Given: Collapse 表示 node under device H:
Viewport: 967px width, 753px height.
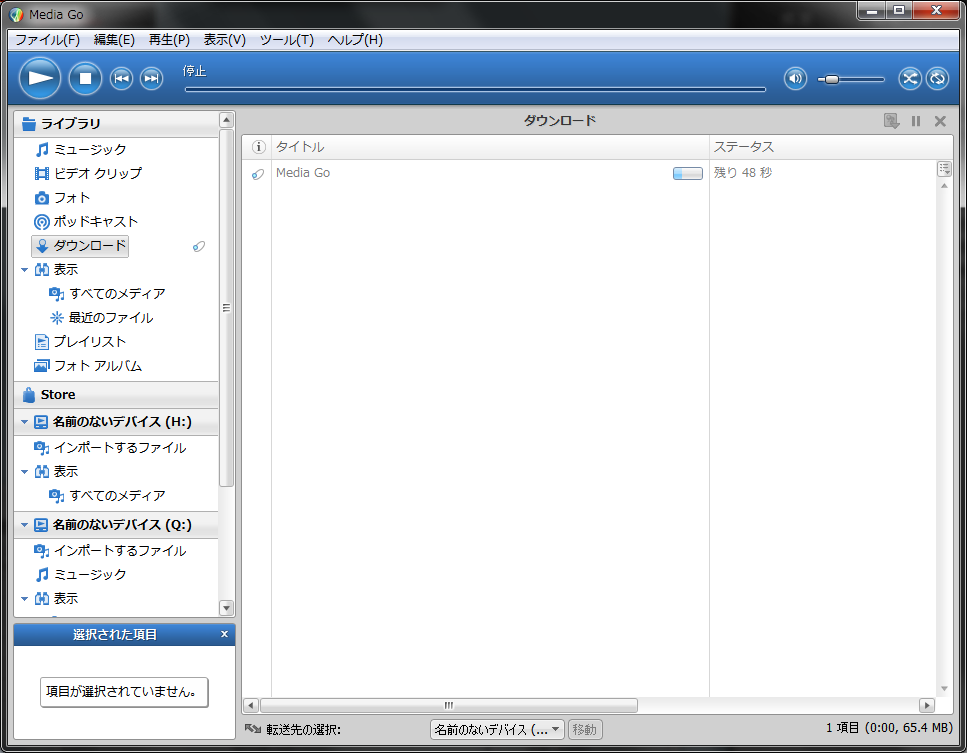Looking at the screenshot, I should coord(25,472).
